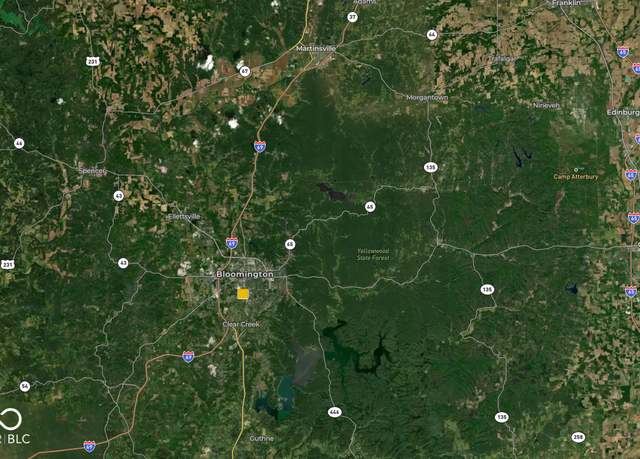640x459 pixels.
Task: Select the Clear Creek label
Action: coord(241,324)
